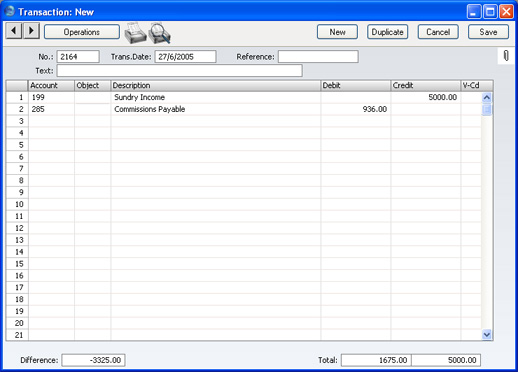This screenshot has height=372, width=518.
Task: Click the Difference value -3325.00
Action: click(93, 360)
